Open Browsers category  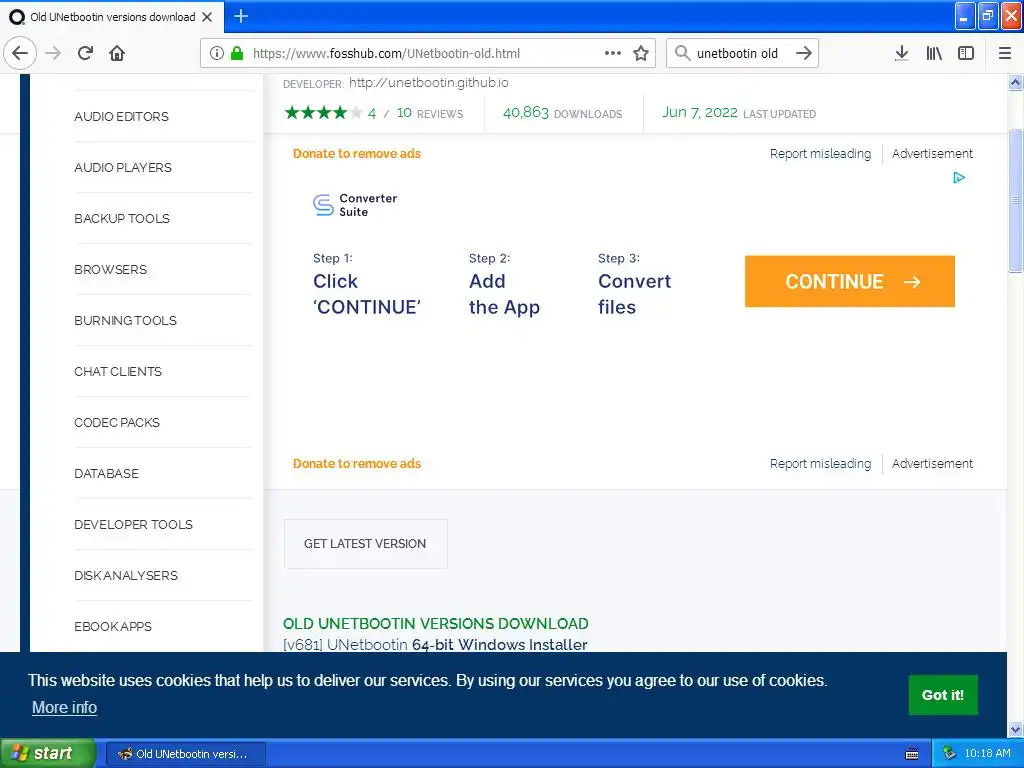click(x=110, y=269)
